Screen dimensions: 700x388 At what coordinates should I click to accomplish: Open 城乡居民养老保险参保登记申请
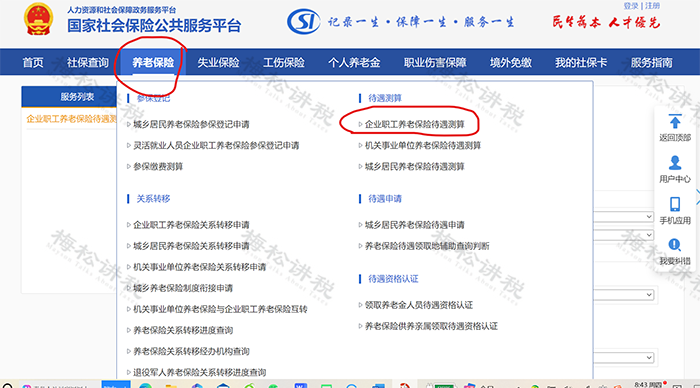191,124
